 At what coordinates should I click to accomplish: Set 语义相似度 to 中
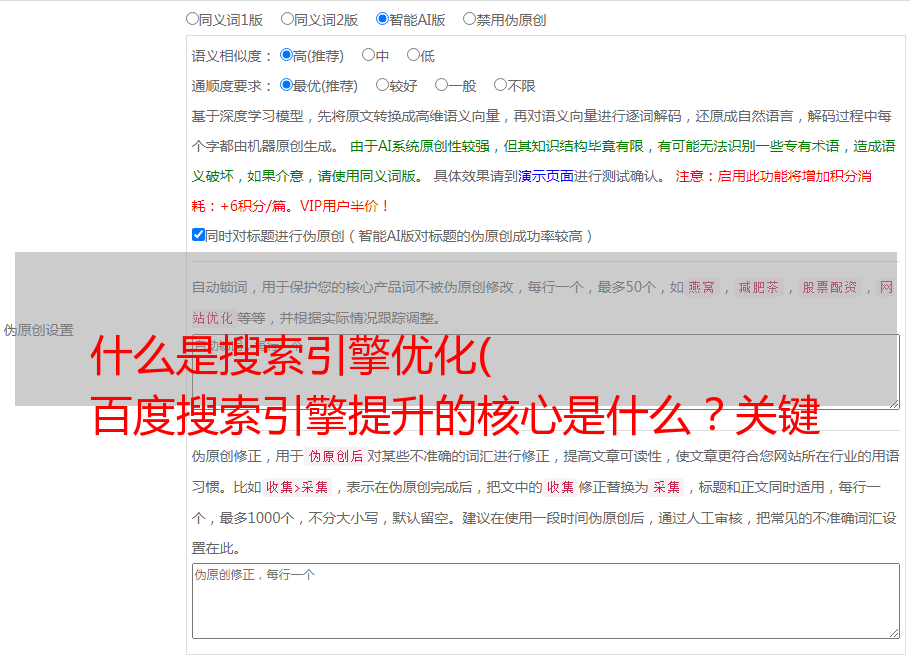(x=368, y=55)
